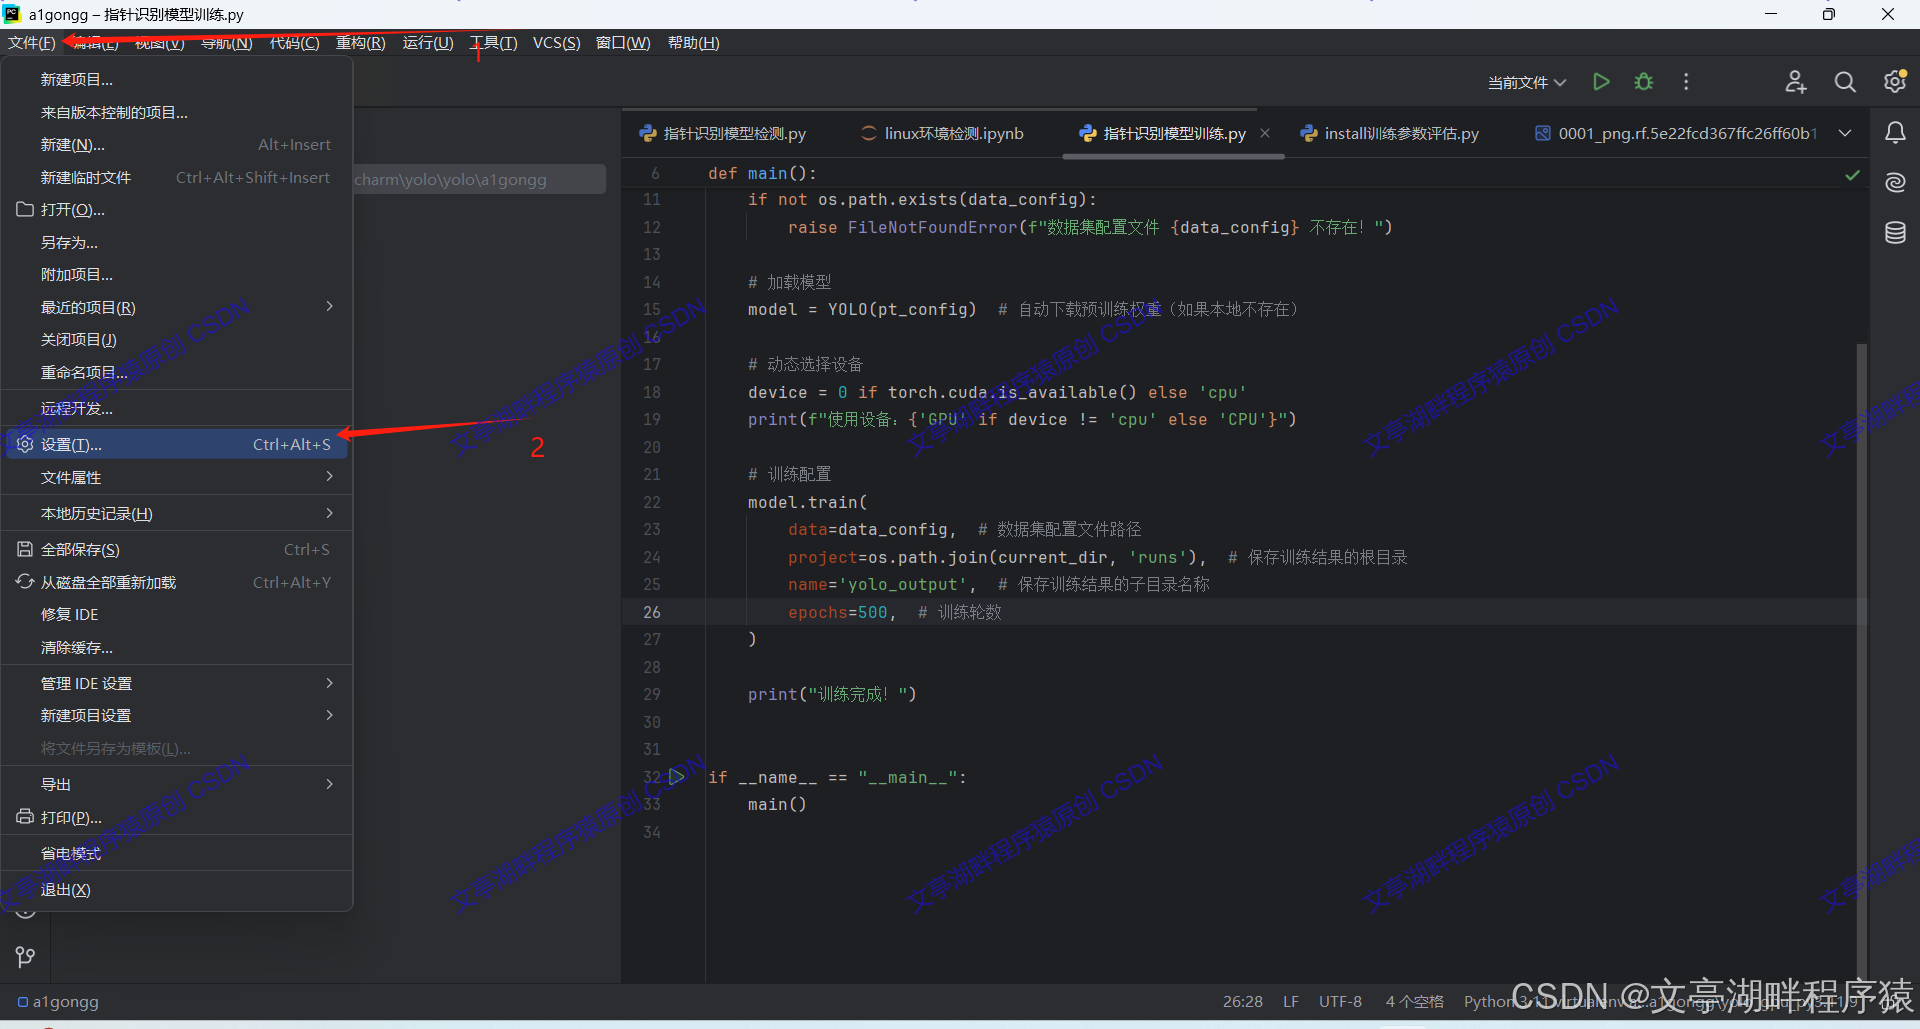This screenshot has width=1920, height=1029.
Task: Open the Git tool window branch icon
Action: [x=26, y=957]
